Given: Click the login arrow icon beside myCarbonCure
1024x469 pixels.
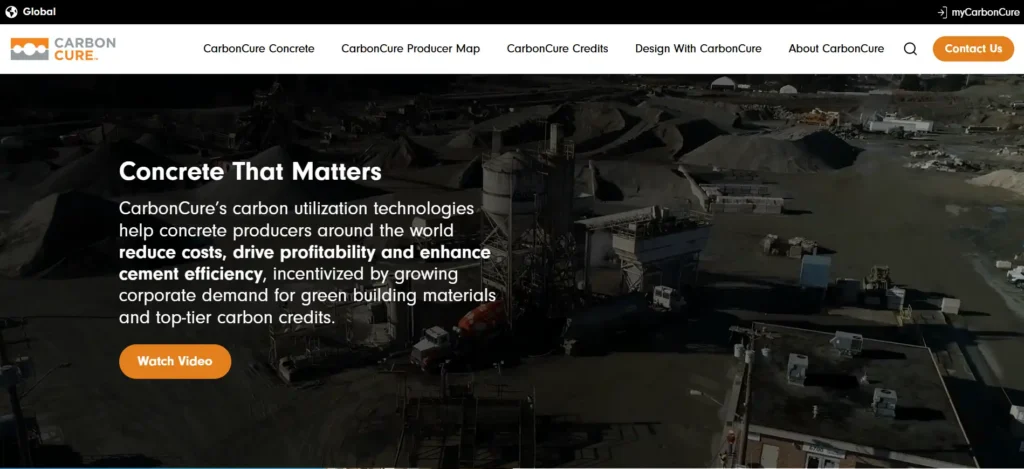Looking at the screenshot, I should (x=942, y=12).
